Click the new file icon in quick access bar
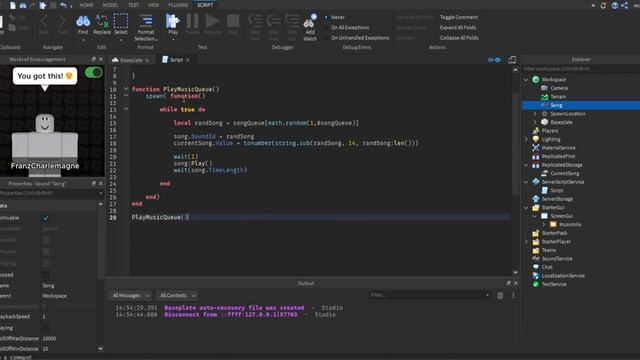The width and height of the screenshot is (640, 360). pos(13,5)
